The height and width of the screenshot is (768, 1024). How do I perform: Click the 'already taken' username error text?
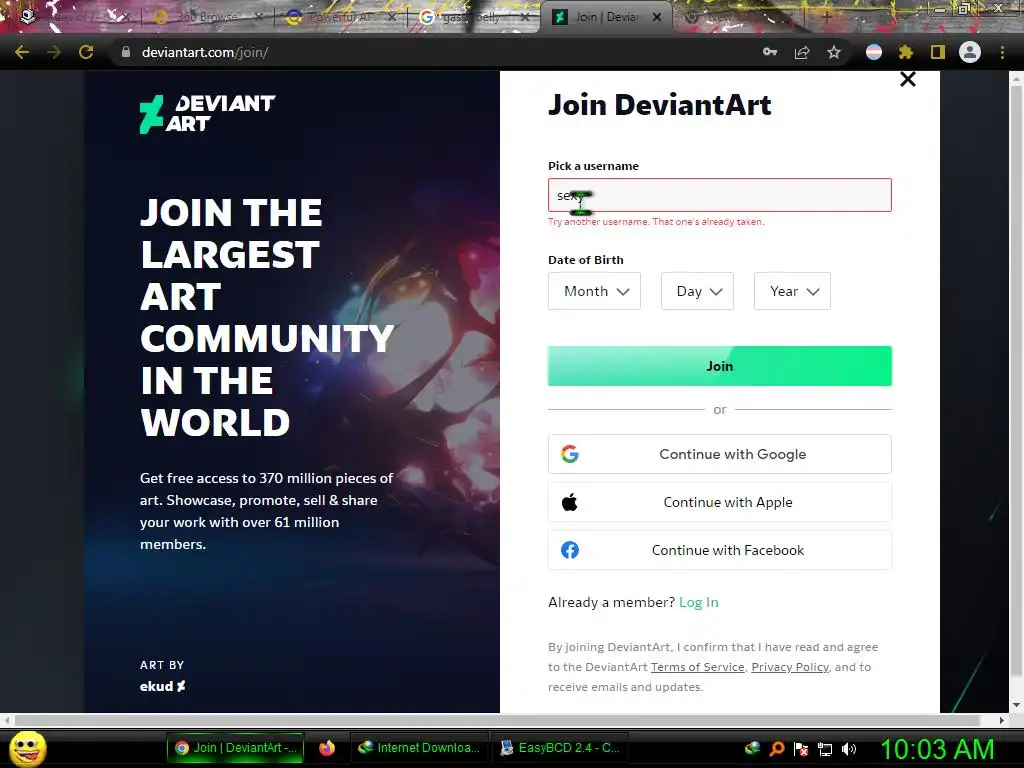click(656, 222)
